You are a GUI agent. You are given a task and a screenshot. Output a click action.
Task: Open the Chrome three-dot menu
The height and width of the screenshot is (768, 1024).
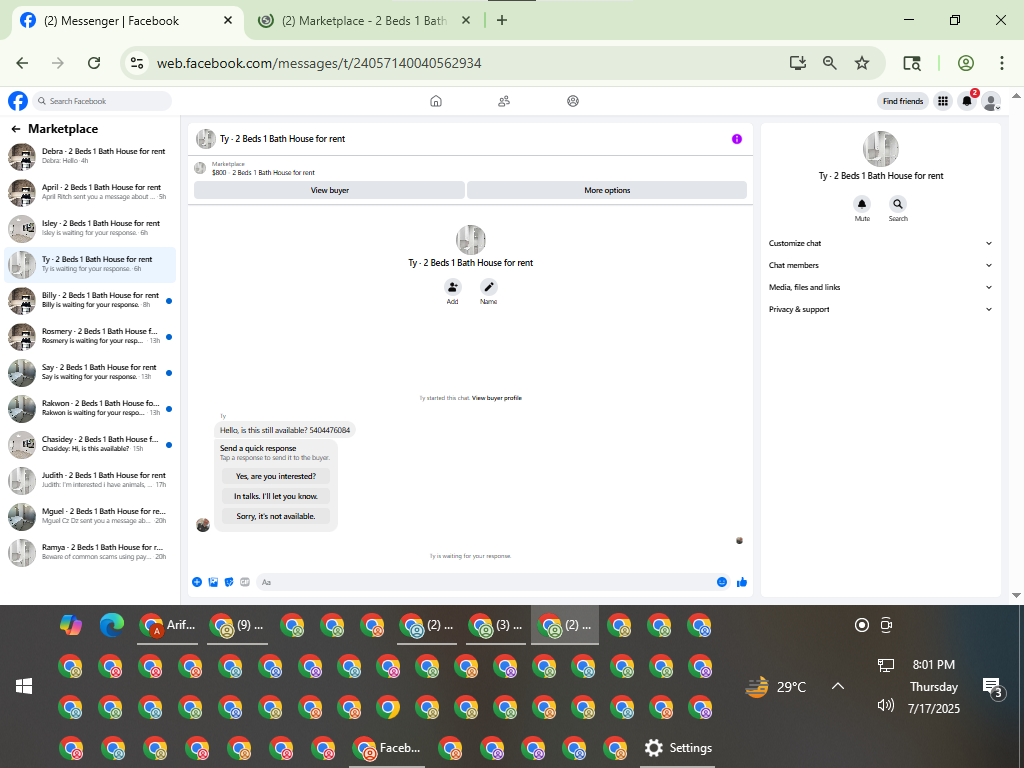pyautogui.click(x=1002, y=63)
